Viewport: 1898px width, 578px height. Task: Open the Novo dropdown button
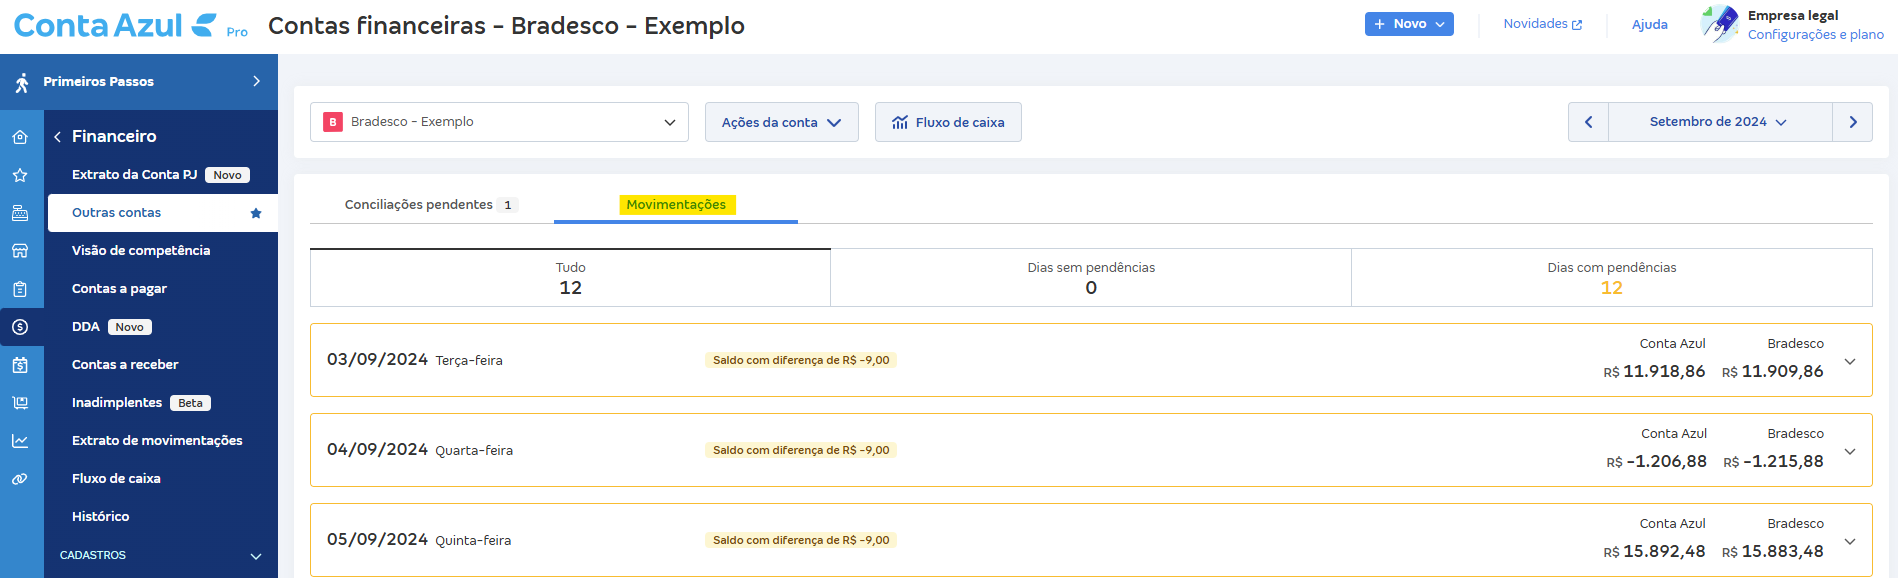coord(1409,24)
